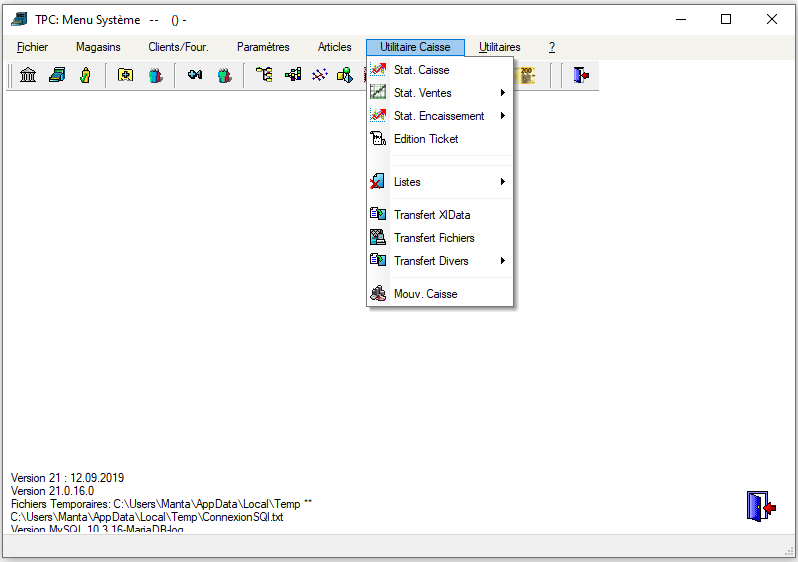Click the exit door toolbar icon
The image size is (798, 562).
(x=581, y=75)
